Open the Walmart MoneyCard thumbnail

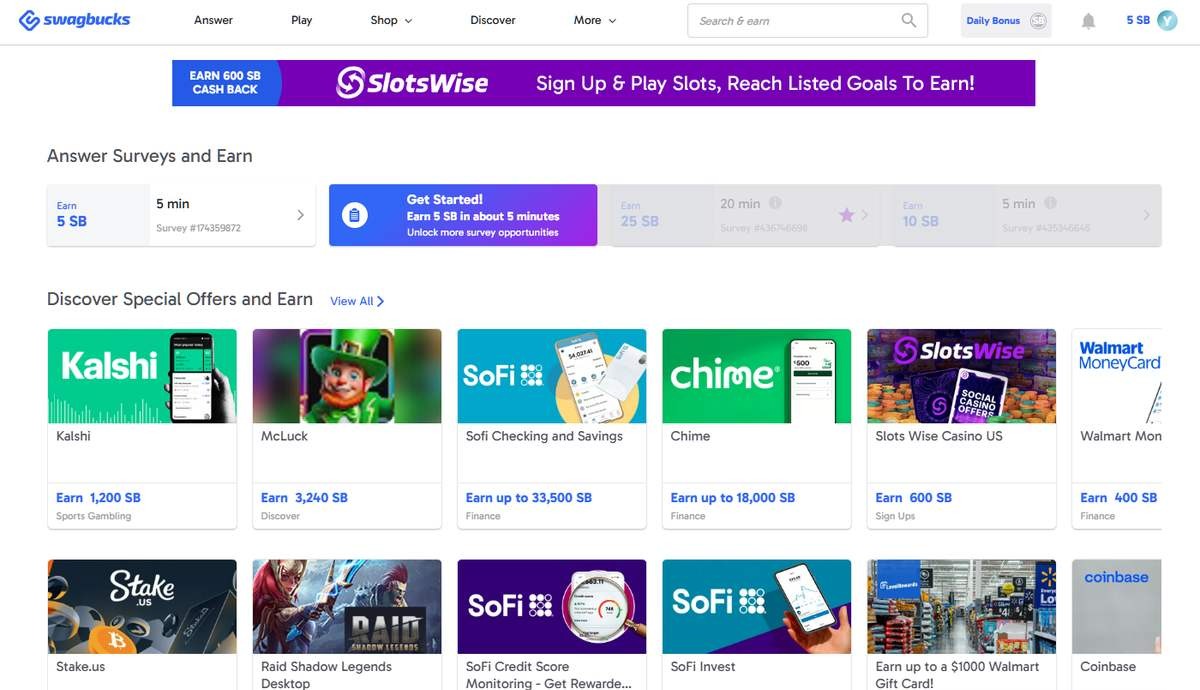click(1117, 376)
